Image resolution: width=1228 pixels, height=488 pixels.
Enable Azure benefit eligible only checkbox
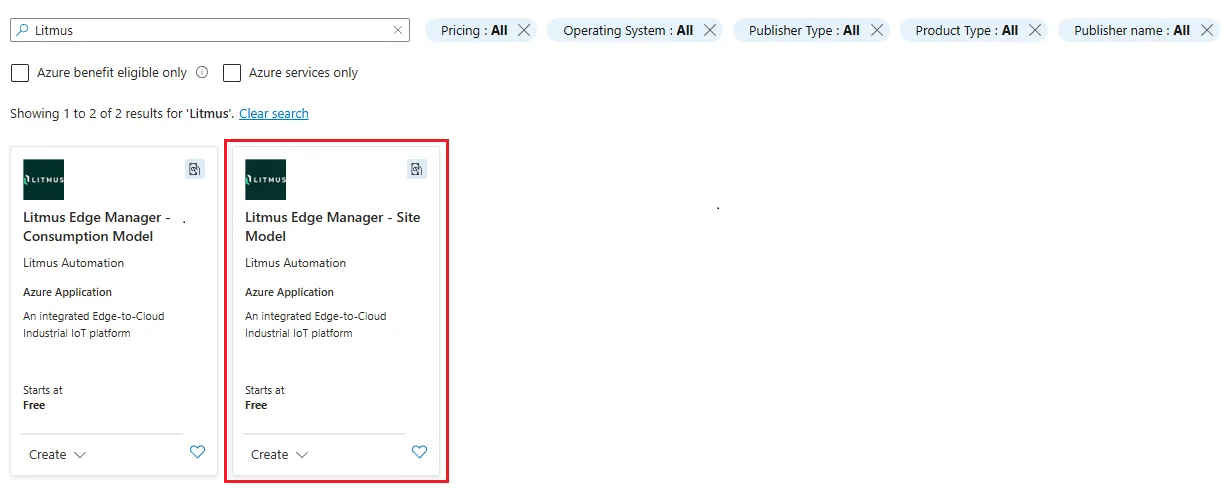19,73
